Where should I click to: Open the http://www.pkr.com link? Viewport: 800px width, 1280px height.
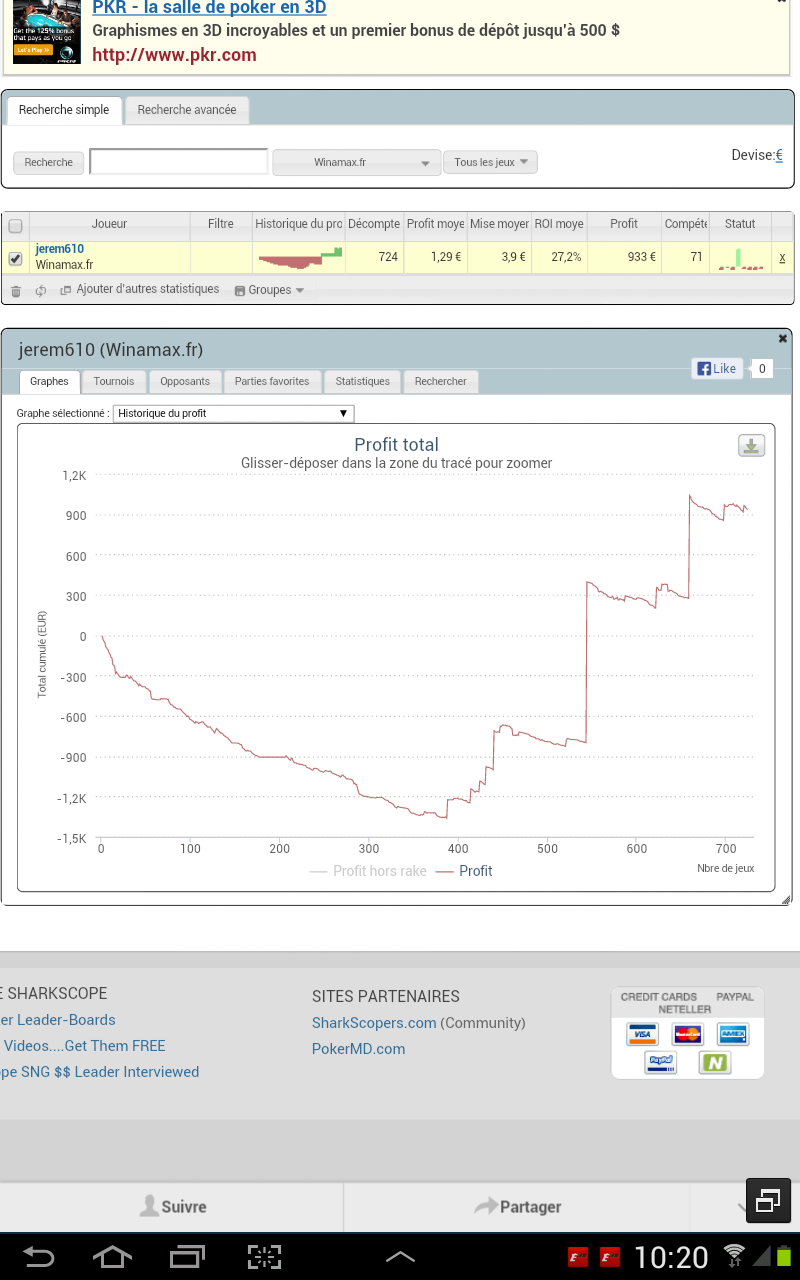pos(174,55)
